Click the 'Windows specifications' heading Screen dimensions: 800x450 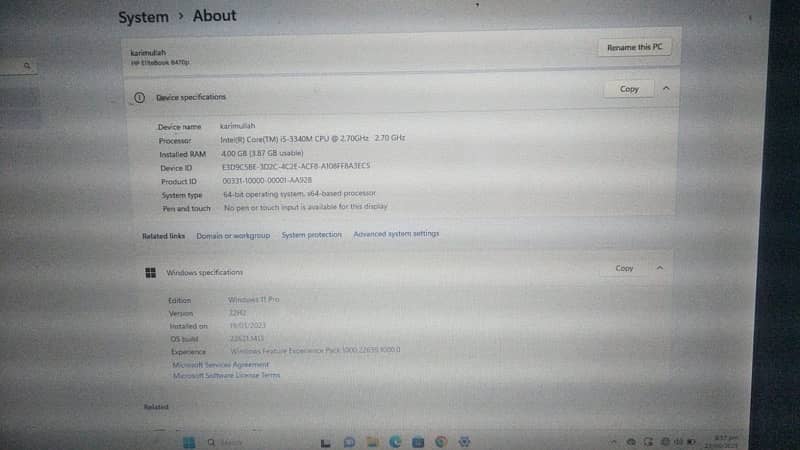tap(205, 272)
